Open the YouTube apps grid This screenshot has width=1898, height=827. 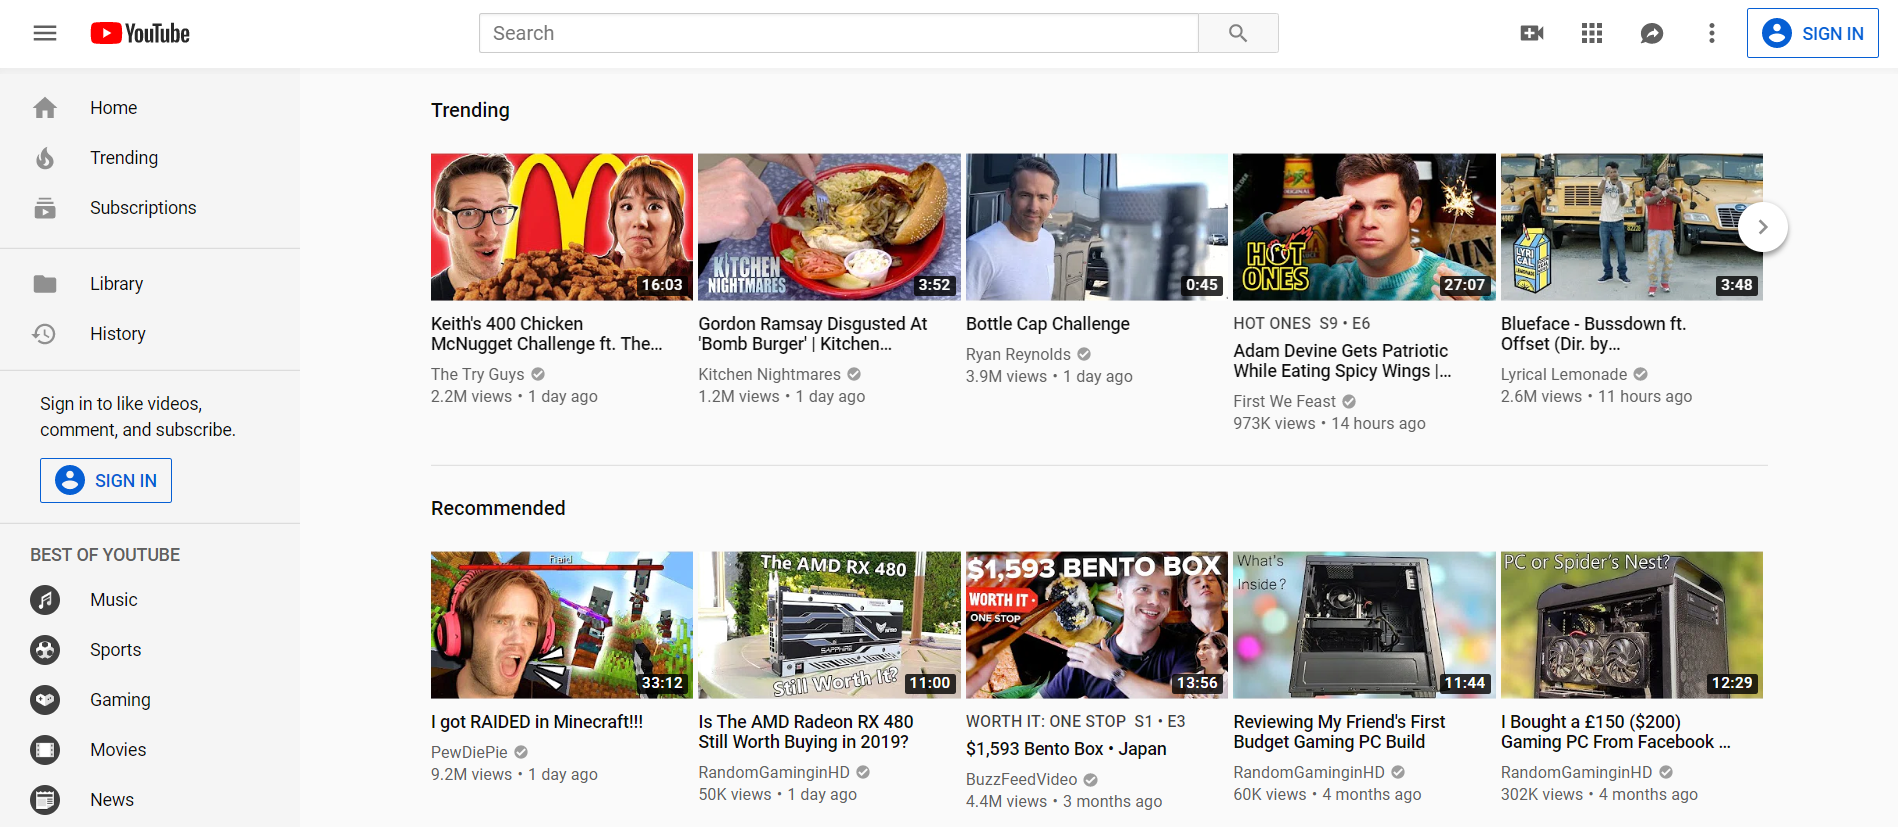pyautogui.click(x=1591, y=33)
